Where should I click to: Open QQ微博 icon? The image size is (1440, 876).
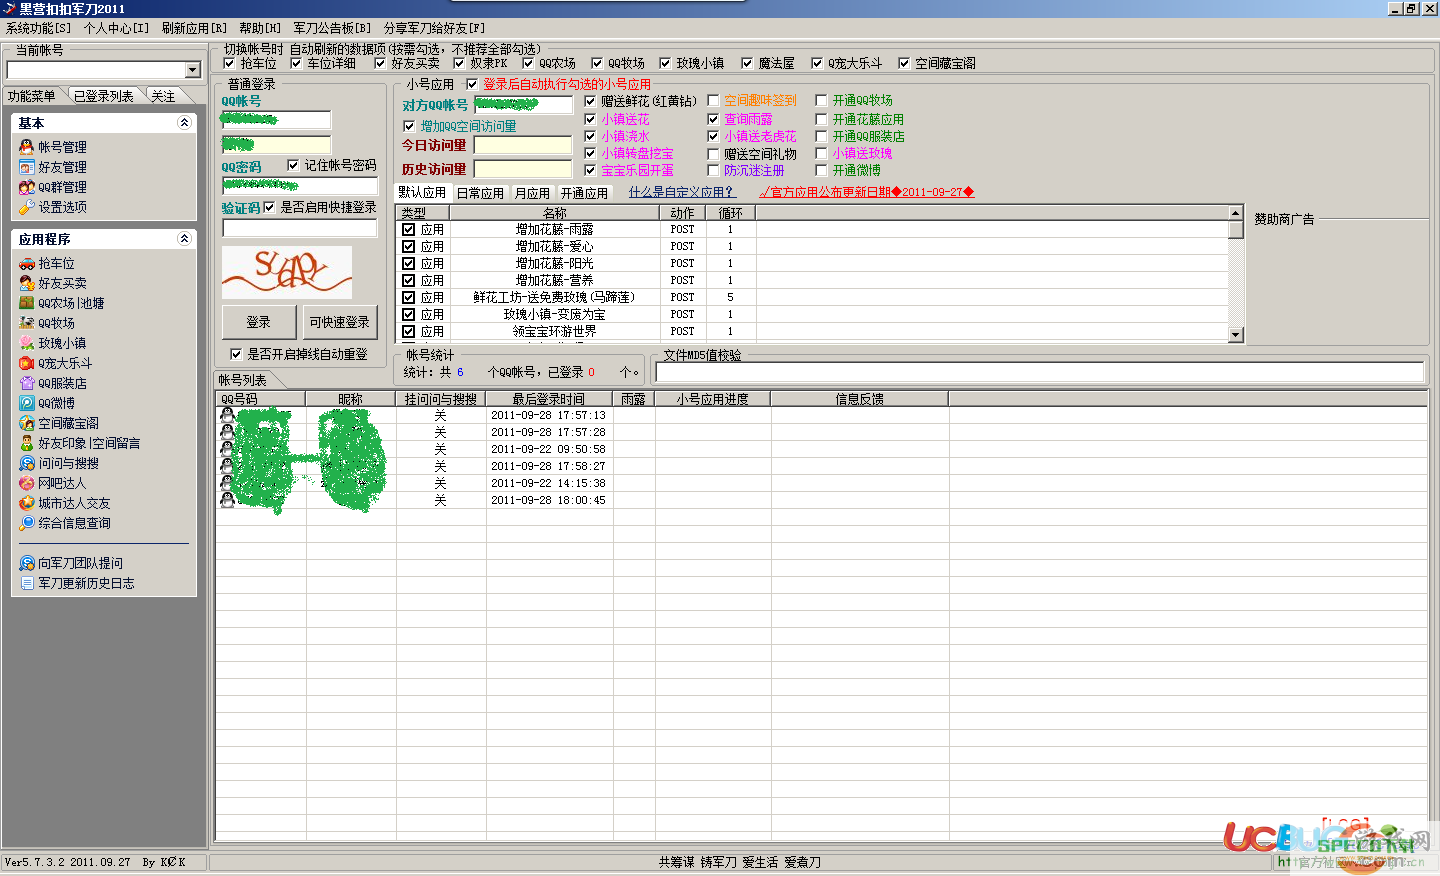[27, 403]
